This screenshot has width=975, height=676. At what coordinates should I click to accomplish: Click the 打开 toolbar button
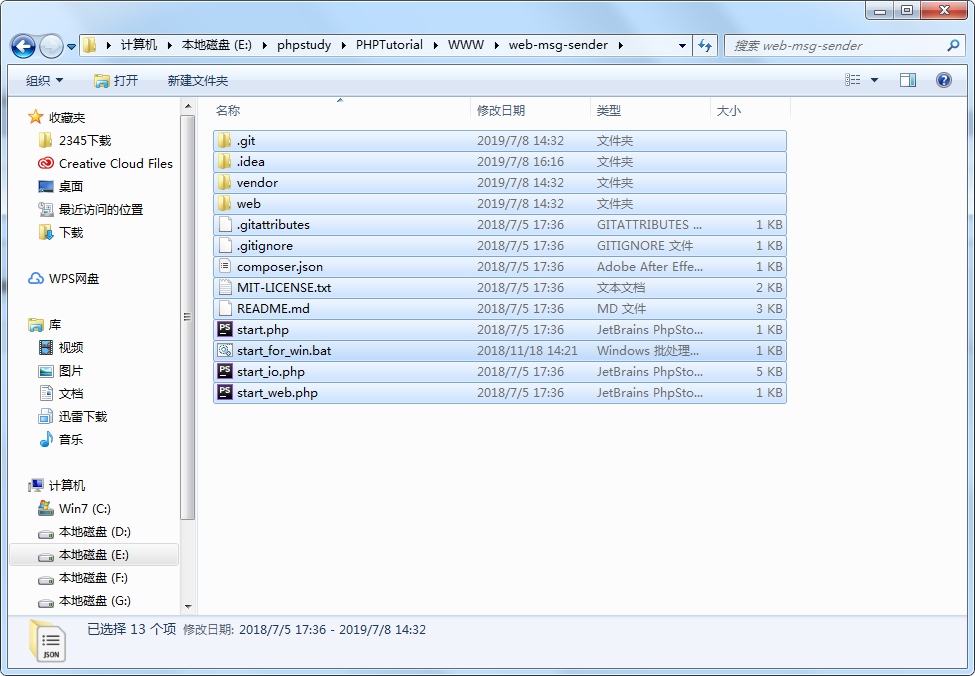click(x=116, y=80)
